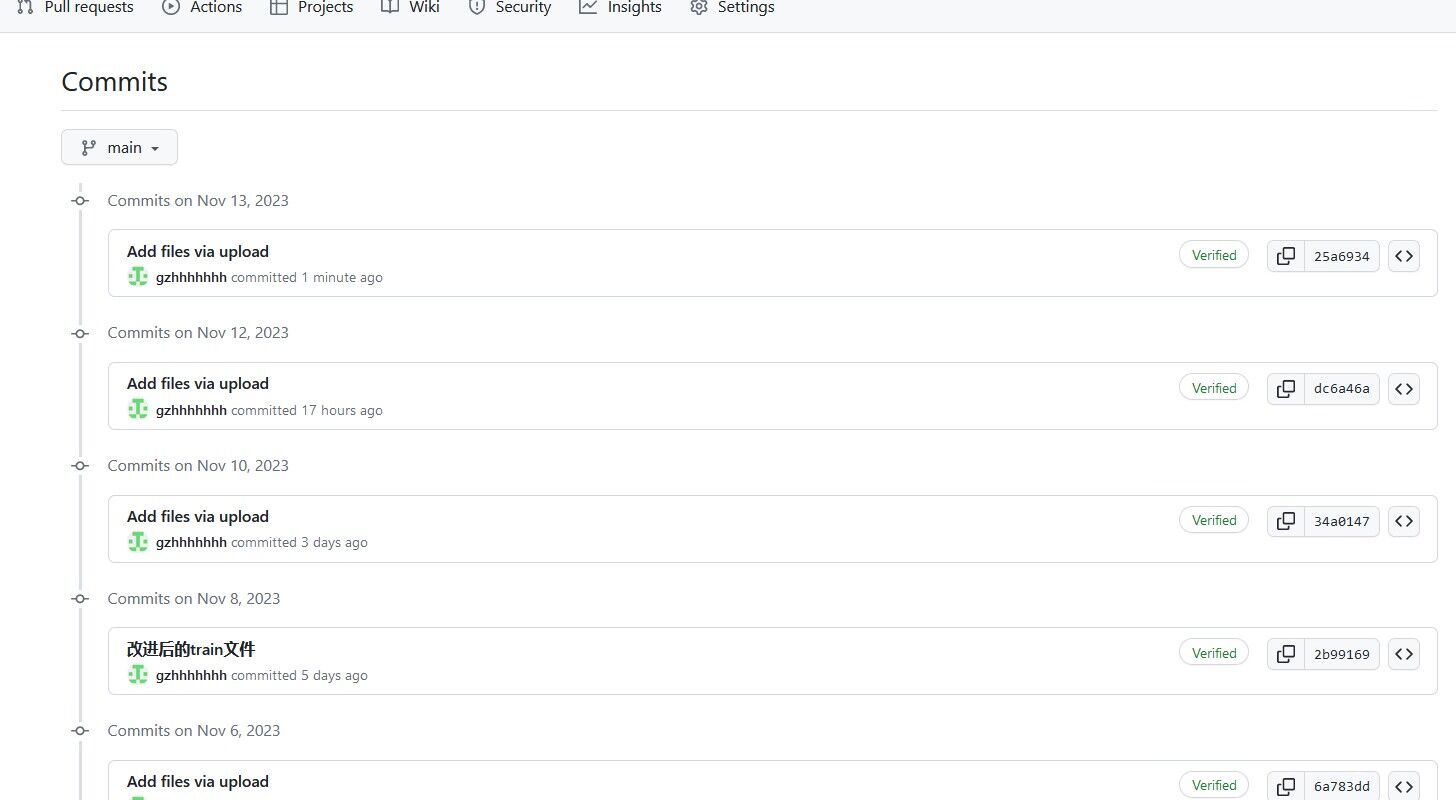
Task: Click the 'committed 5 days ago' timestamp
Action: (x=299, y=676)
